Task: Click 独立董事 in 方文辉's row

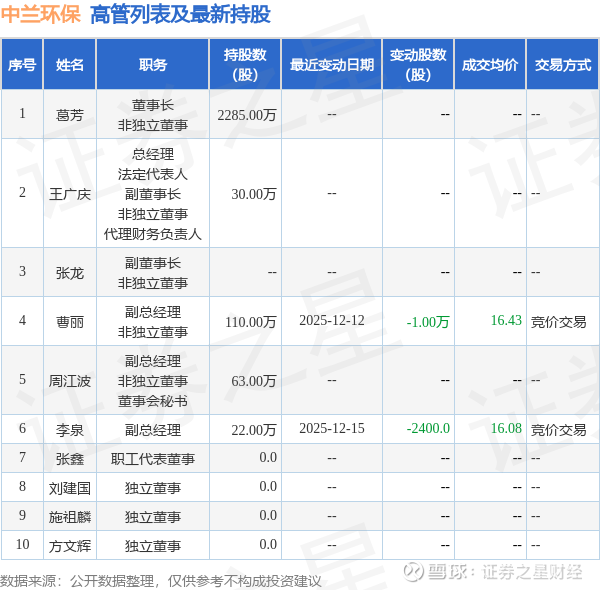Action: 153,546
